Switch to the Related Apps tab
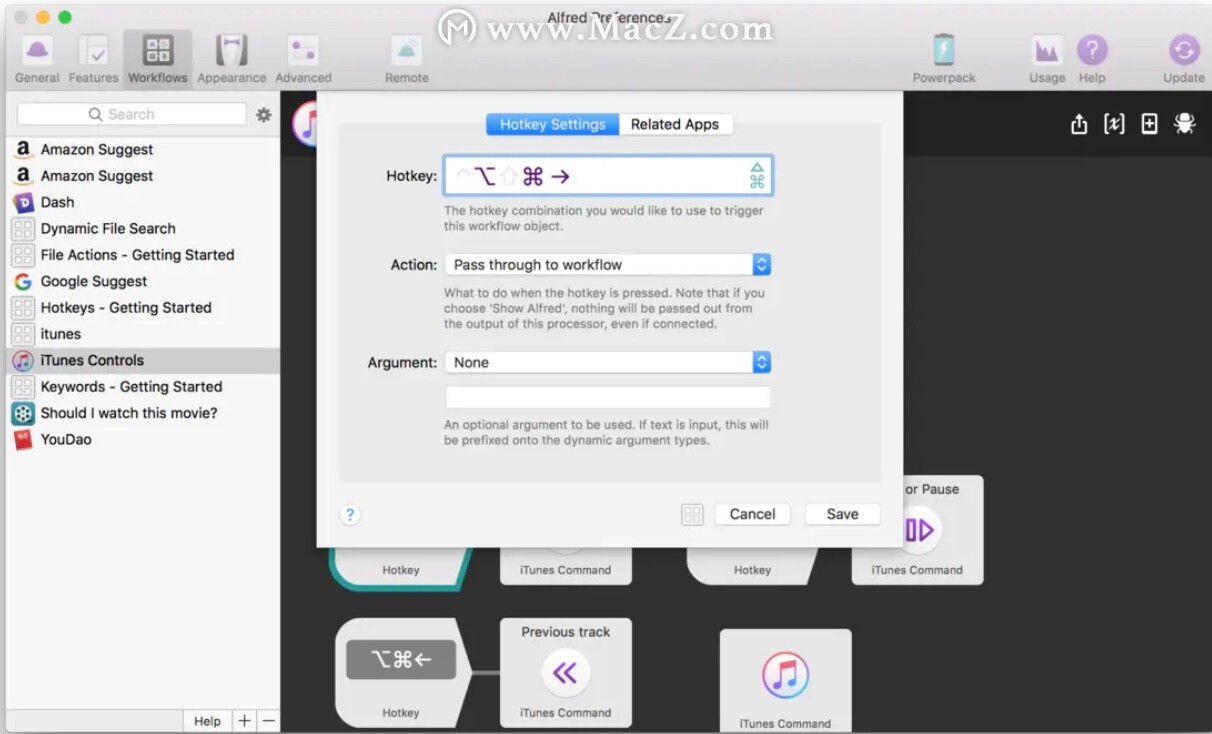The height and width of the screenshot is (734, 1212). [x=675, y=124]
